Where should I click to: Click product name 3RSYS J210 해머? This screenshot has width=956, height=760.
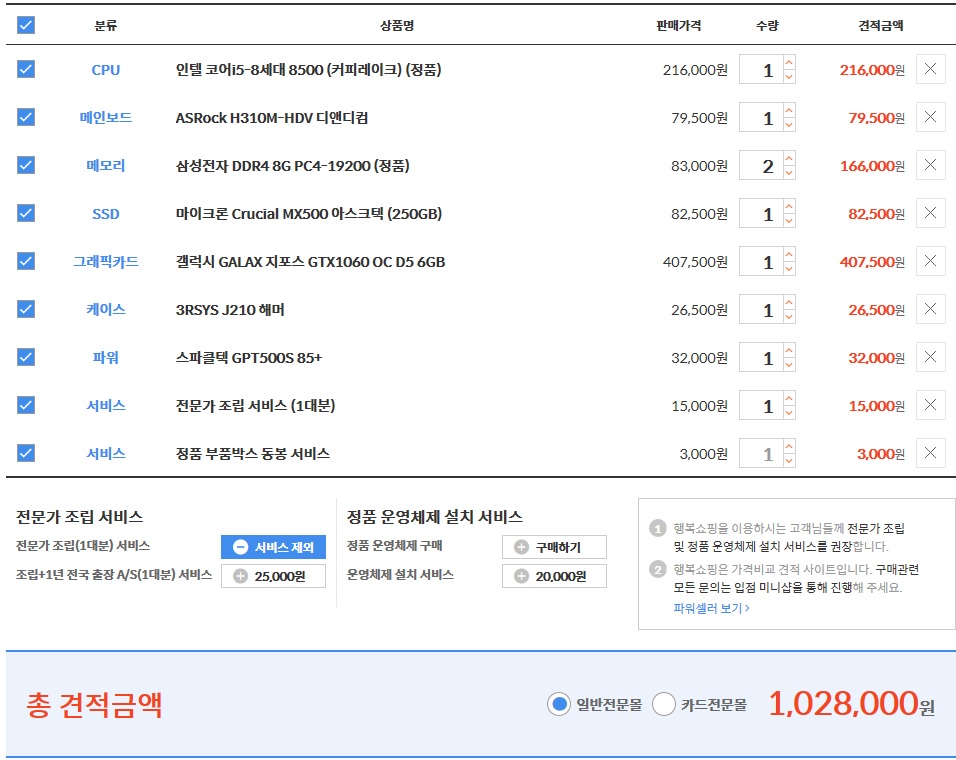(230, 310)
